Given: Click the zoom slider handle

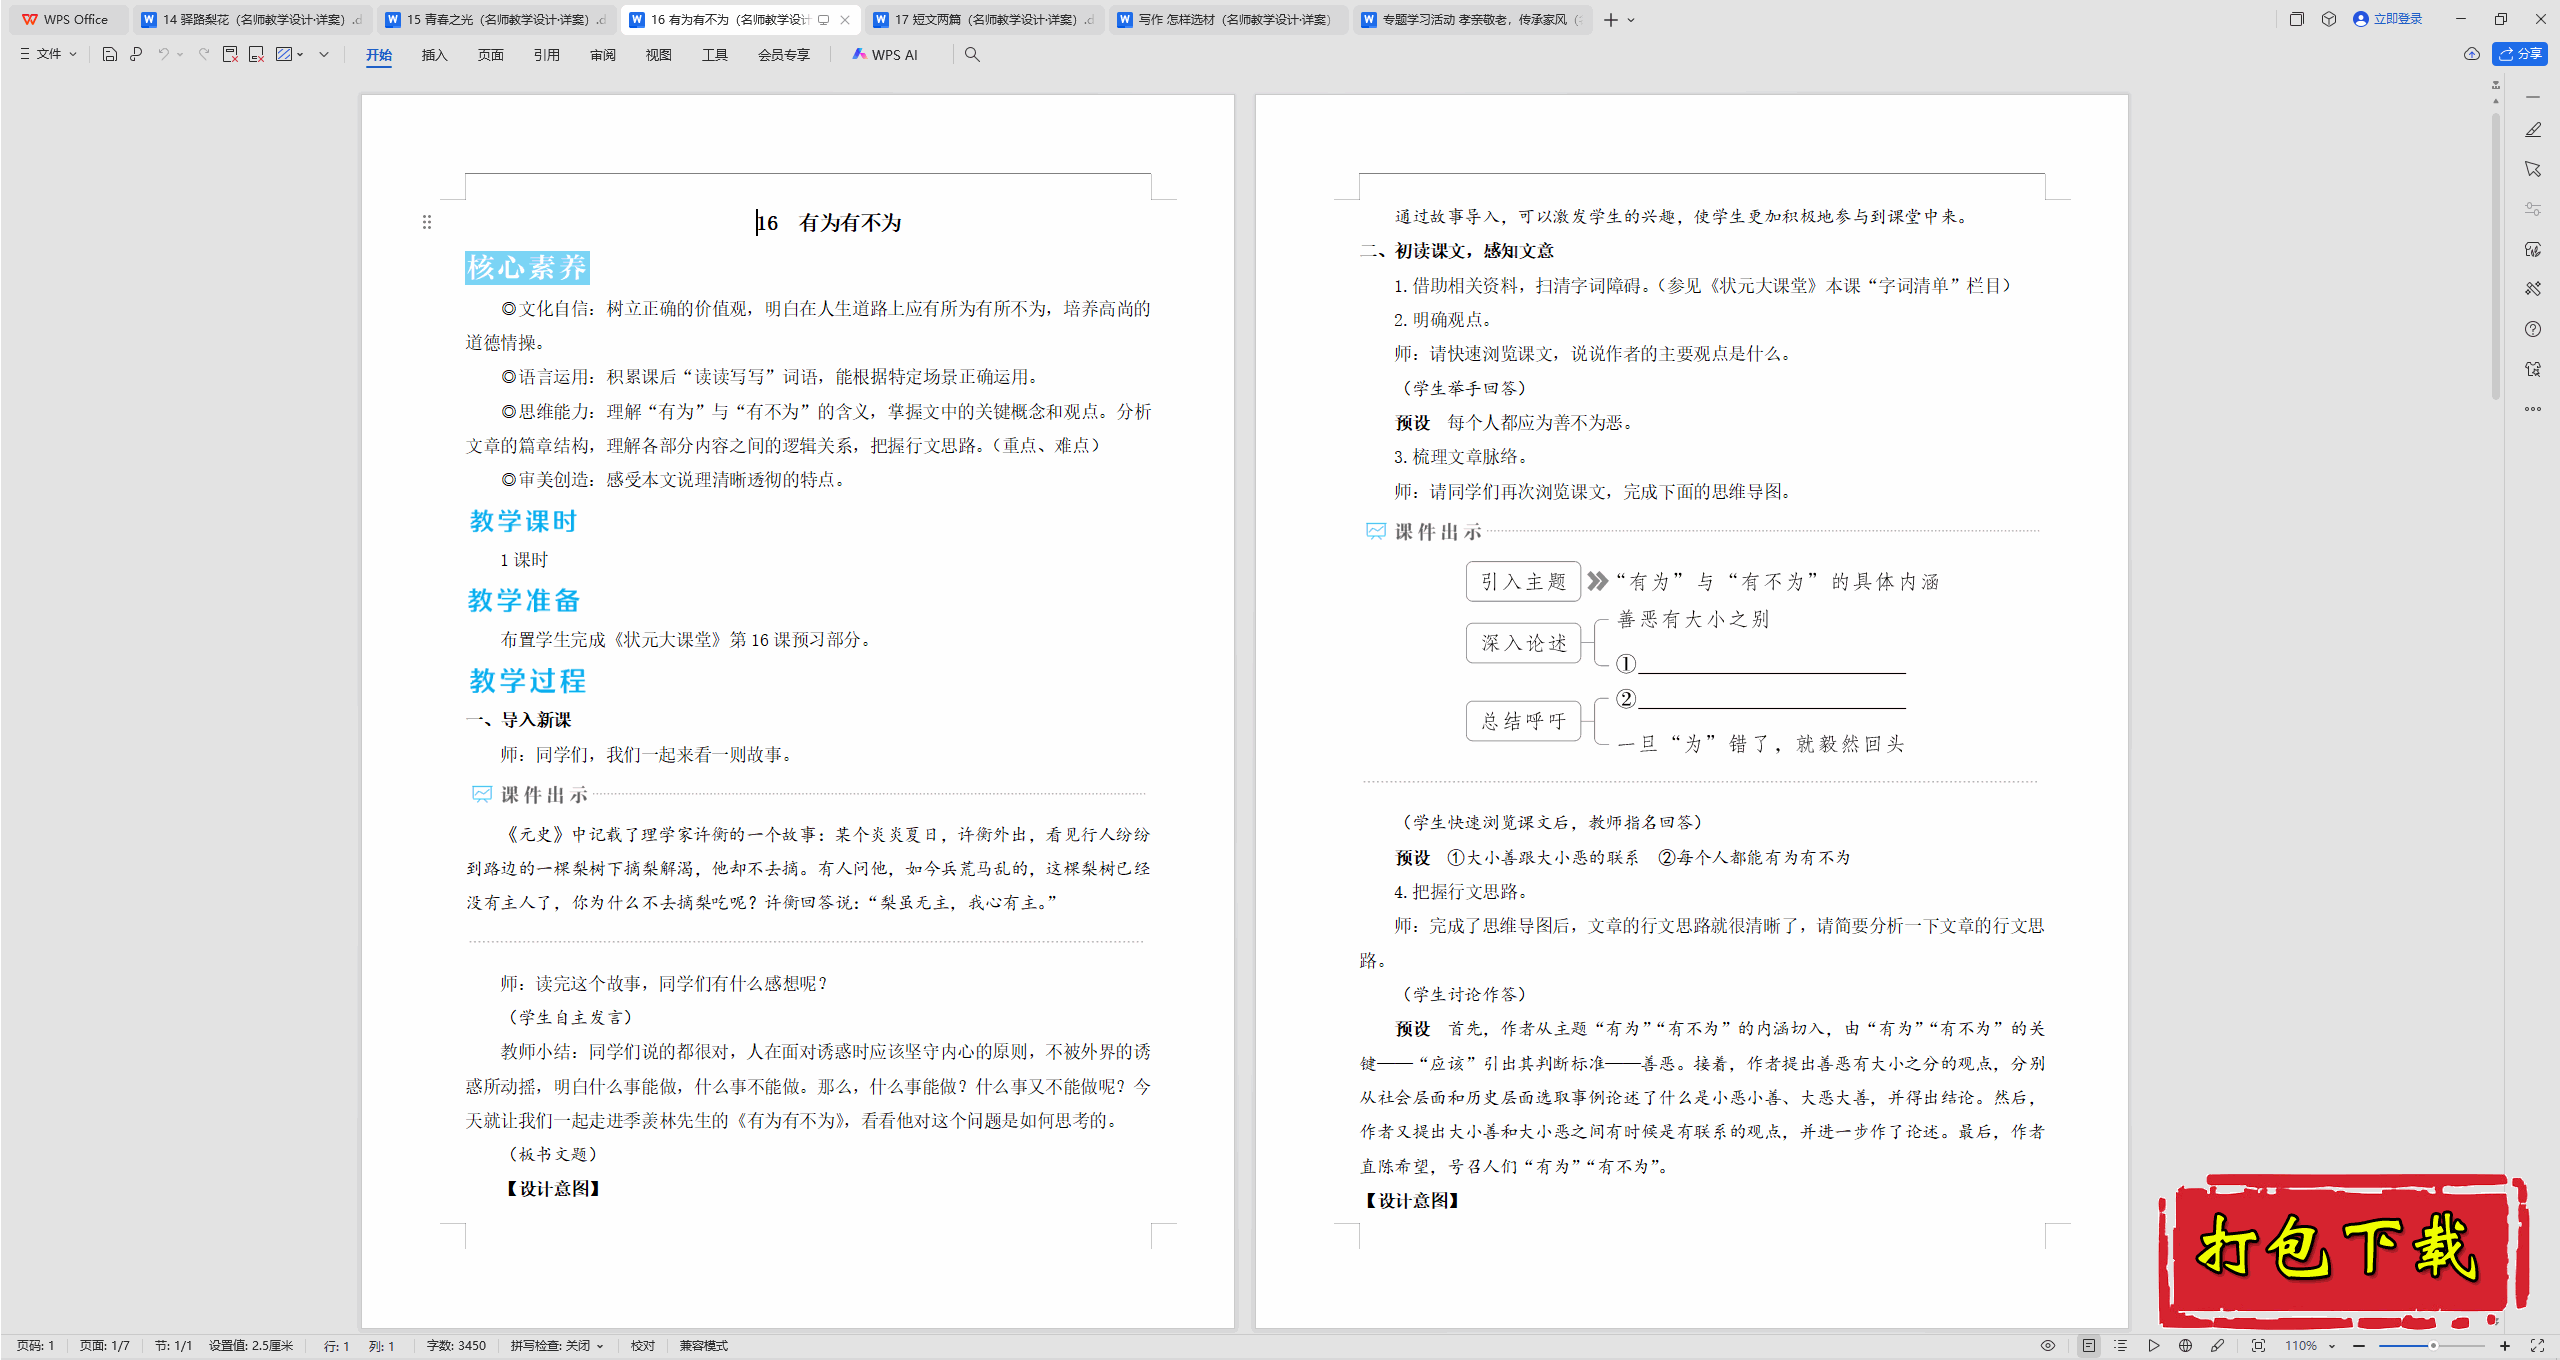Looking at the screenshot, I should click(2433, 1346).
